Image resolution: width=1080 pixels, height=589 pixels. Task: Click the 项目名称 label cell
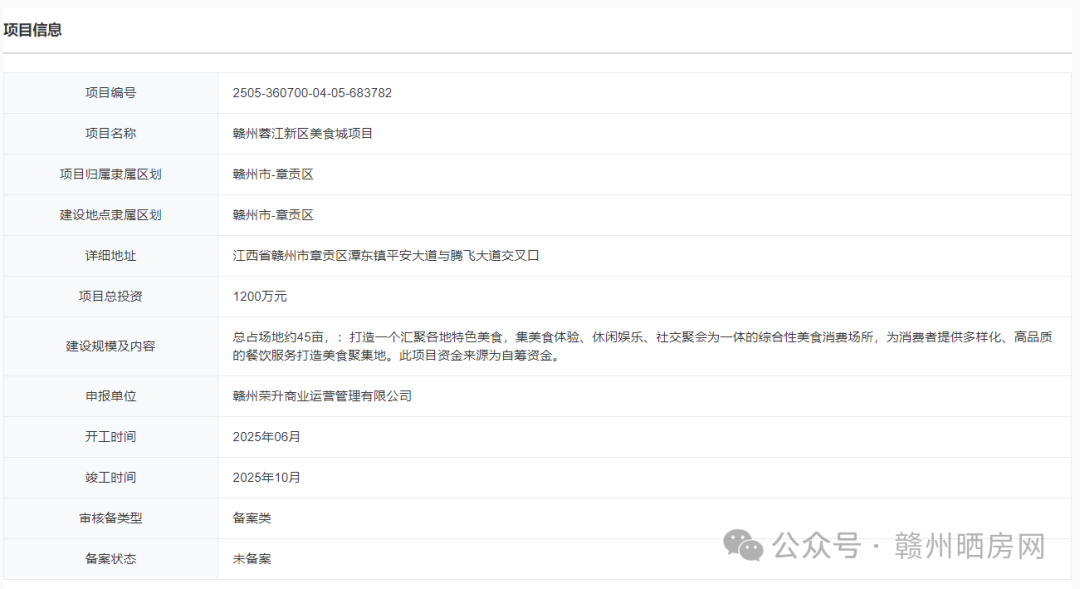[x=110, y=134]
